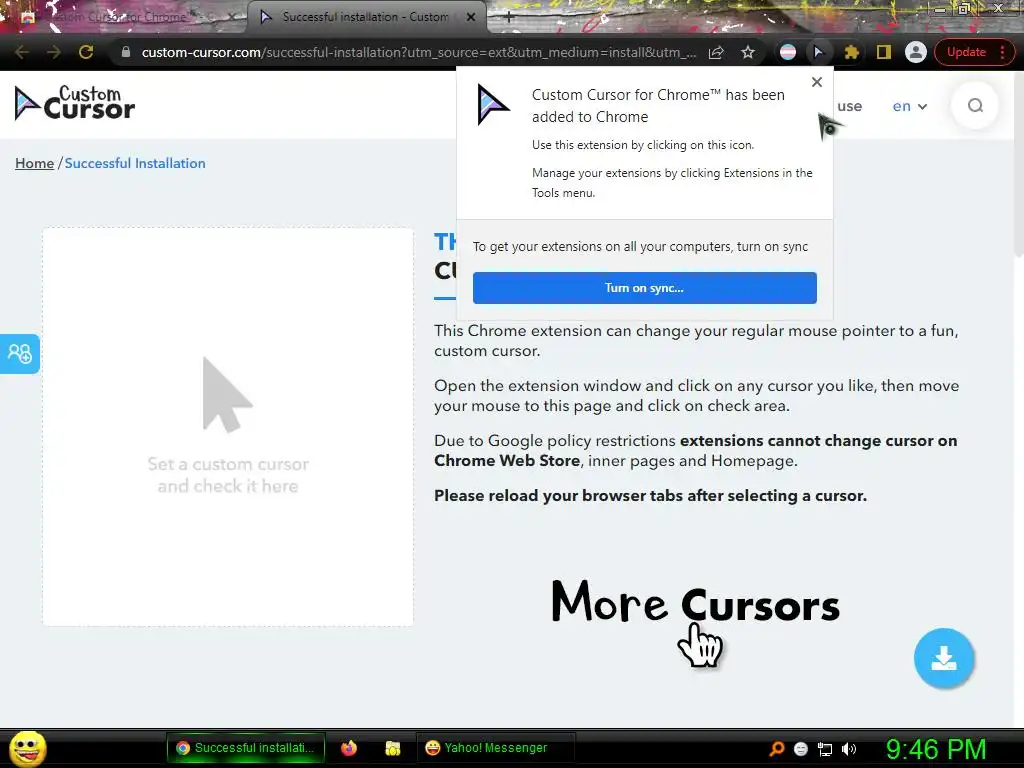Open the blue community side tab

(20, 354)
